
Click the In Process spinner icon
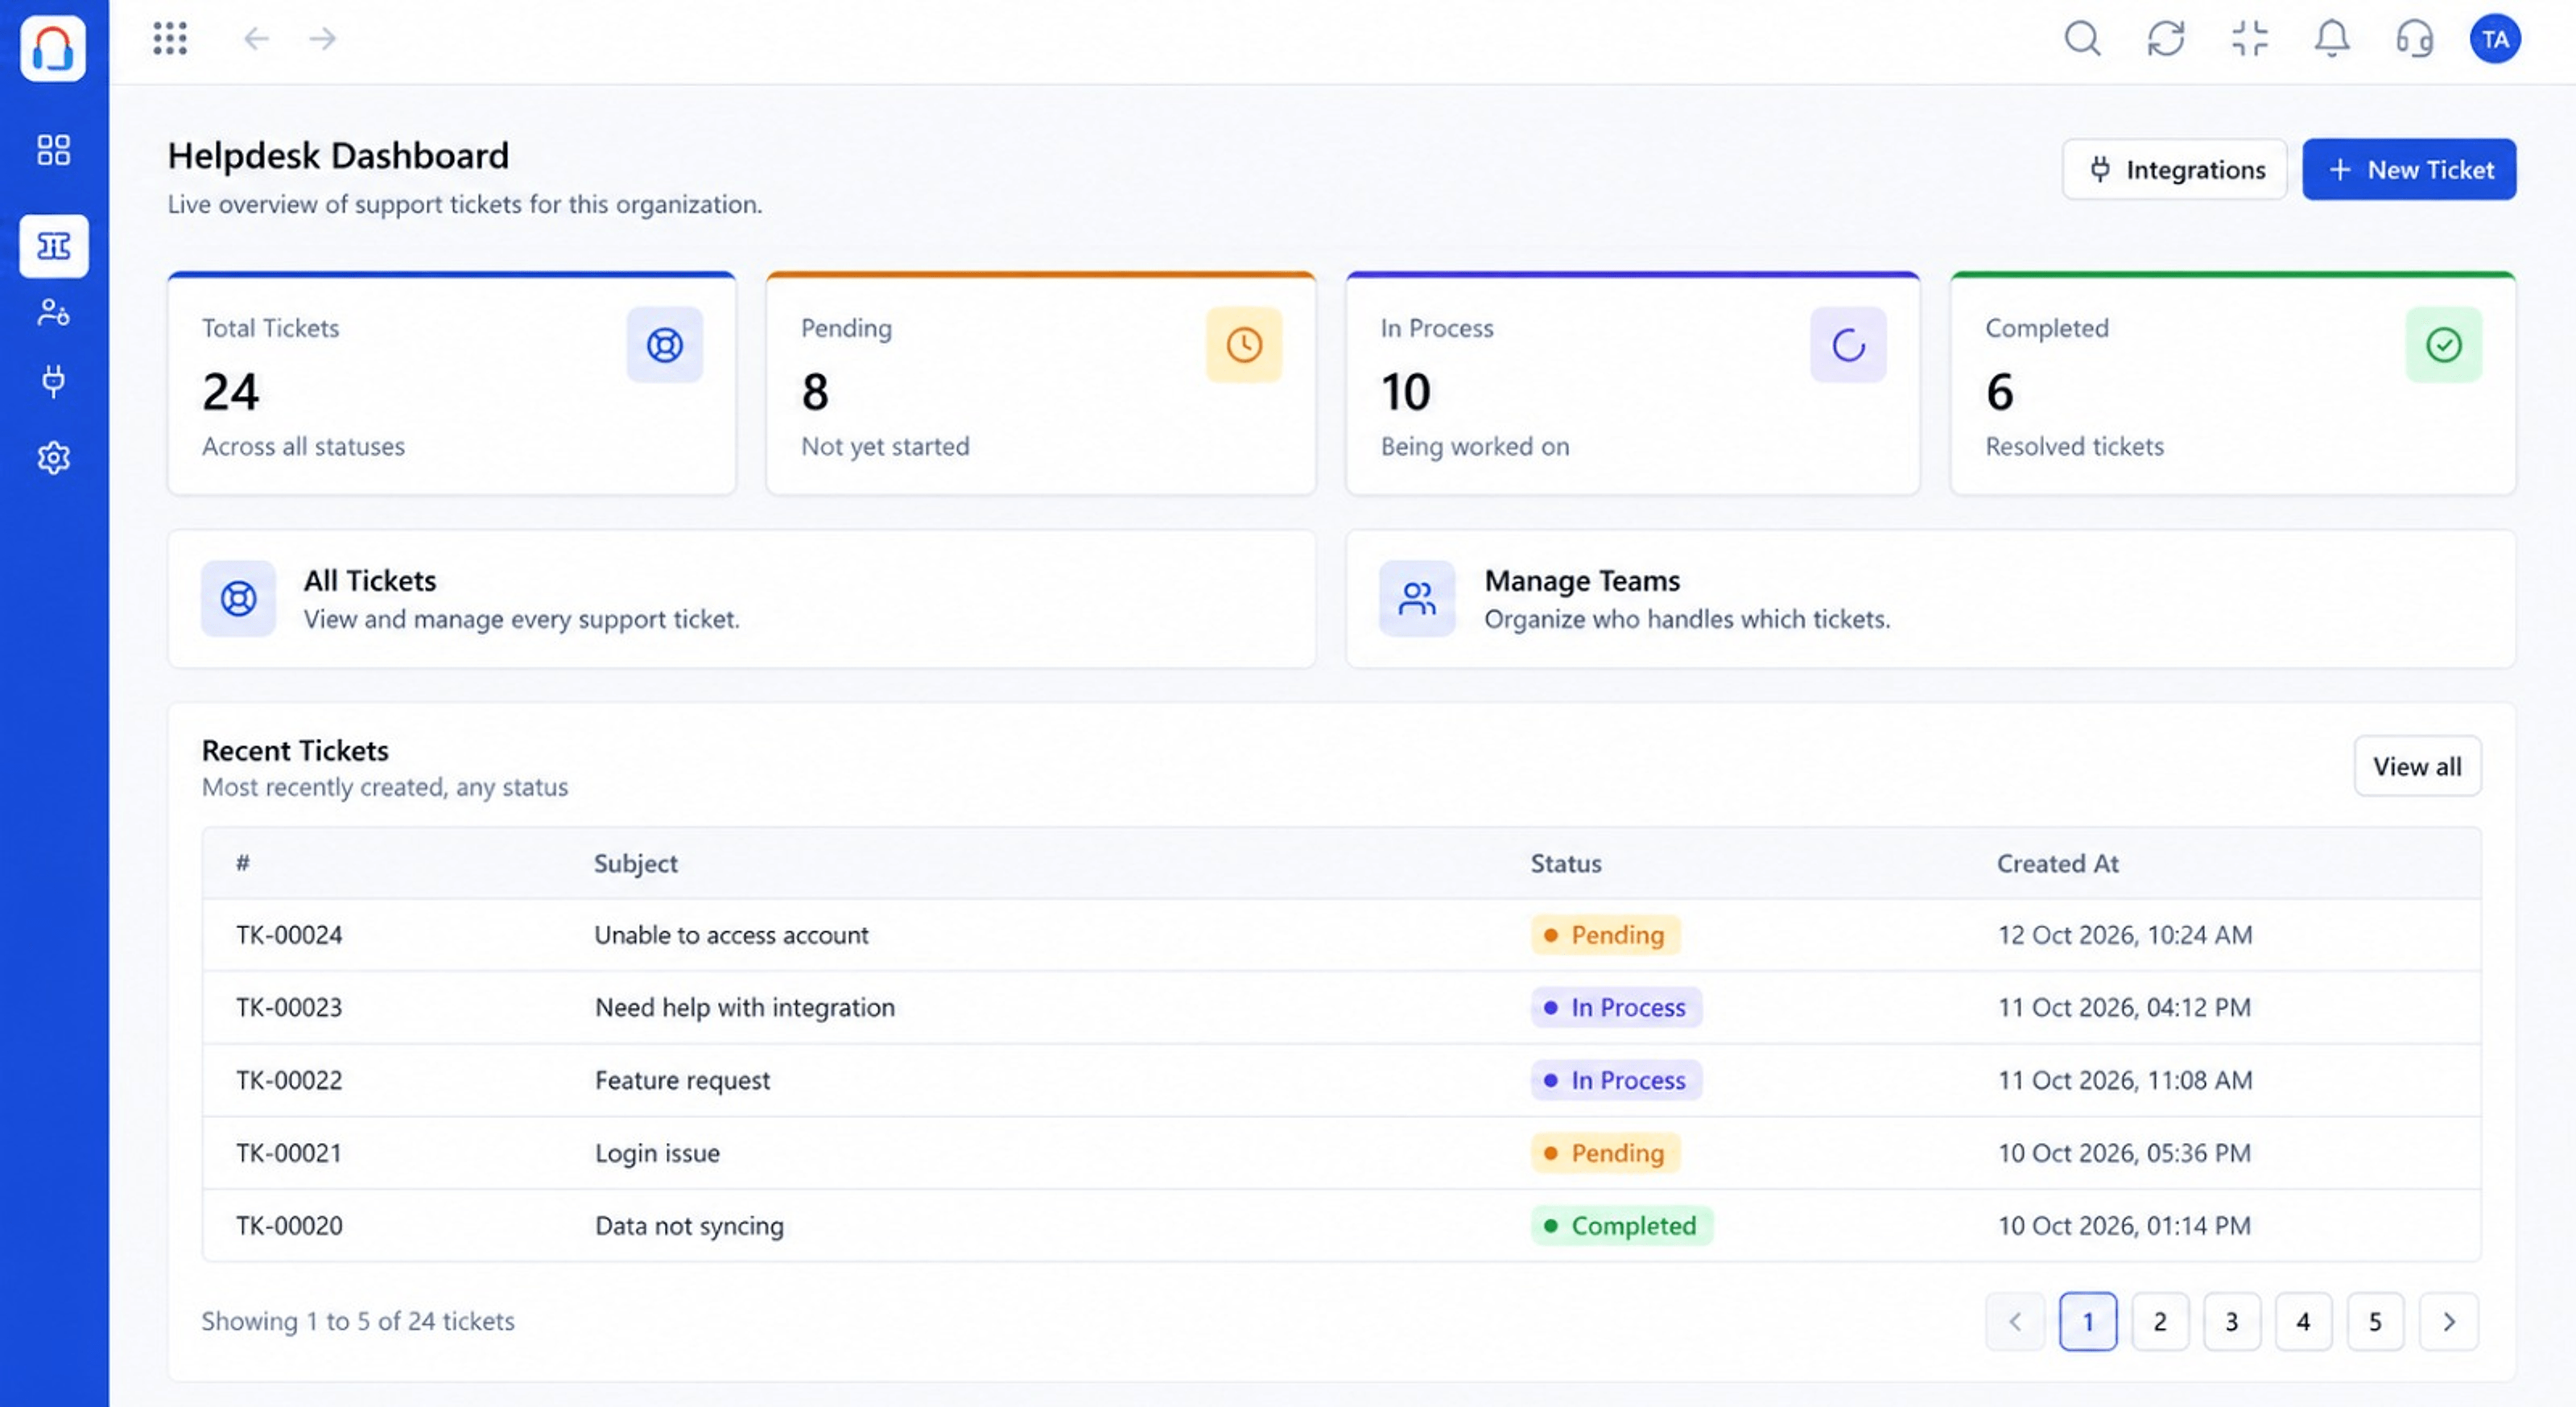(x=1848, y=345)
